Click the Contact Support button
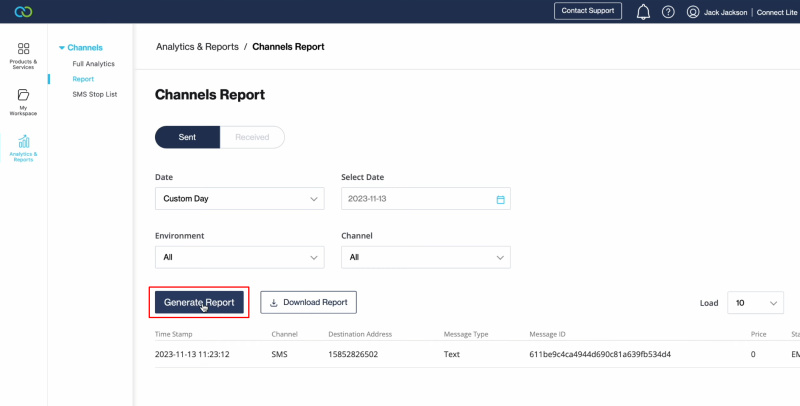The height and width of the screenshot is (406, 800). click(x=588, y=11)
